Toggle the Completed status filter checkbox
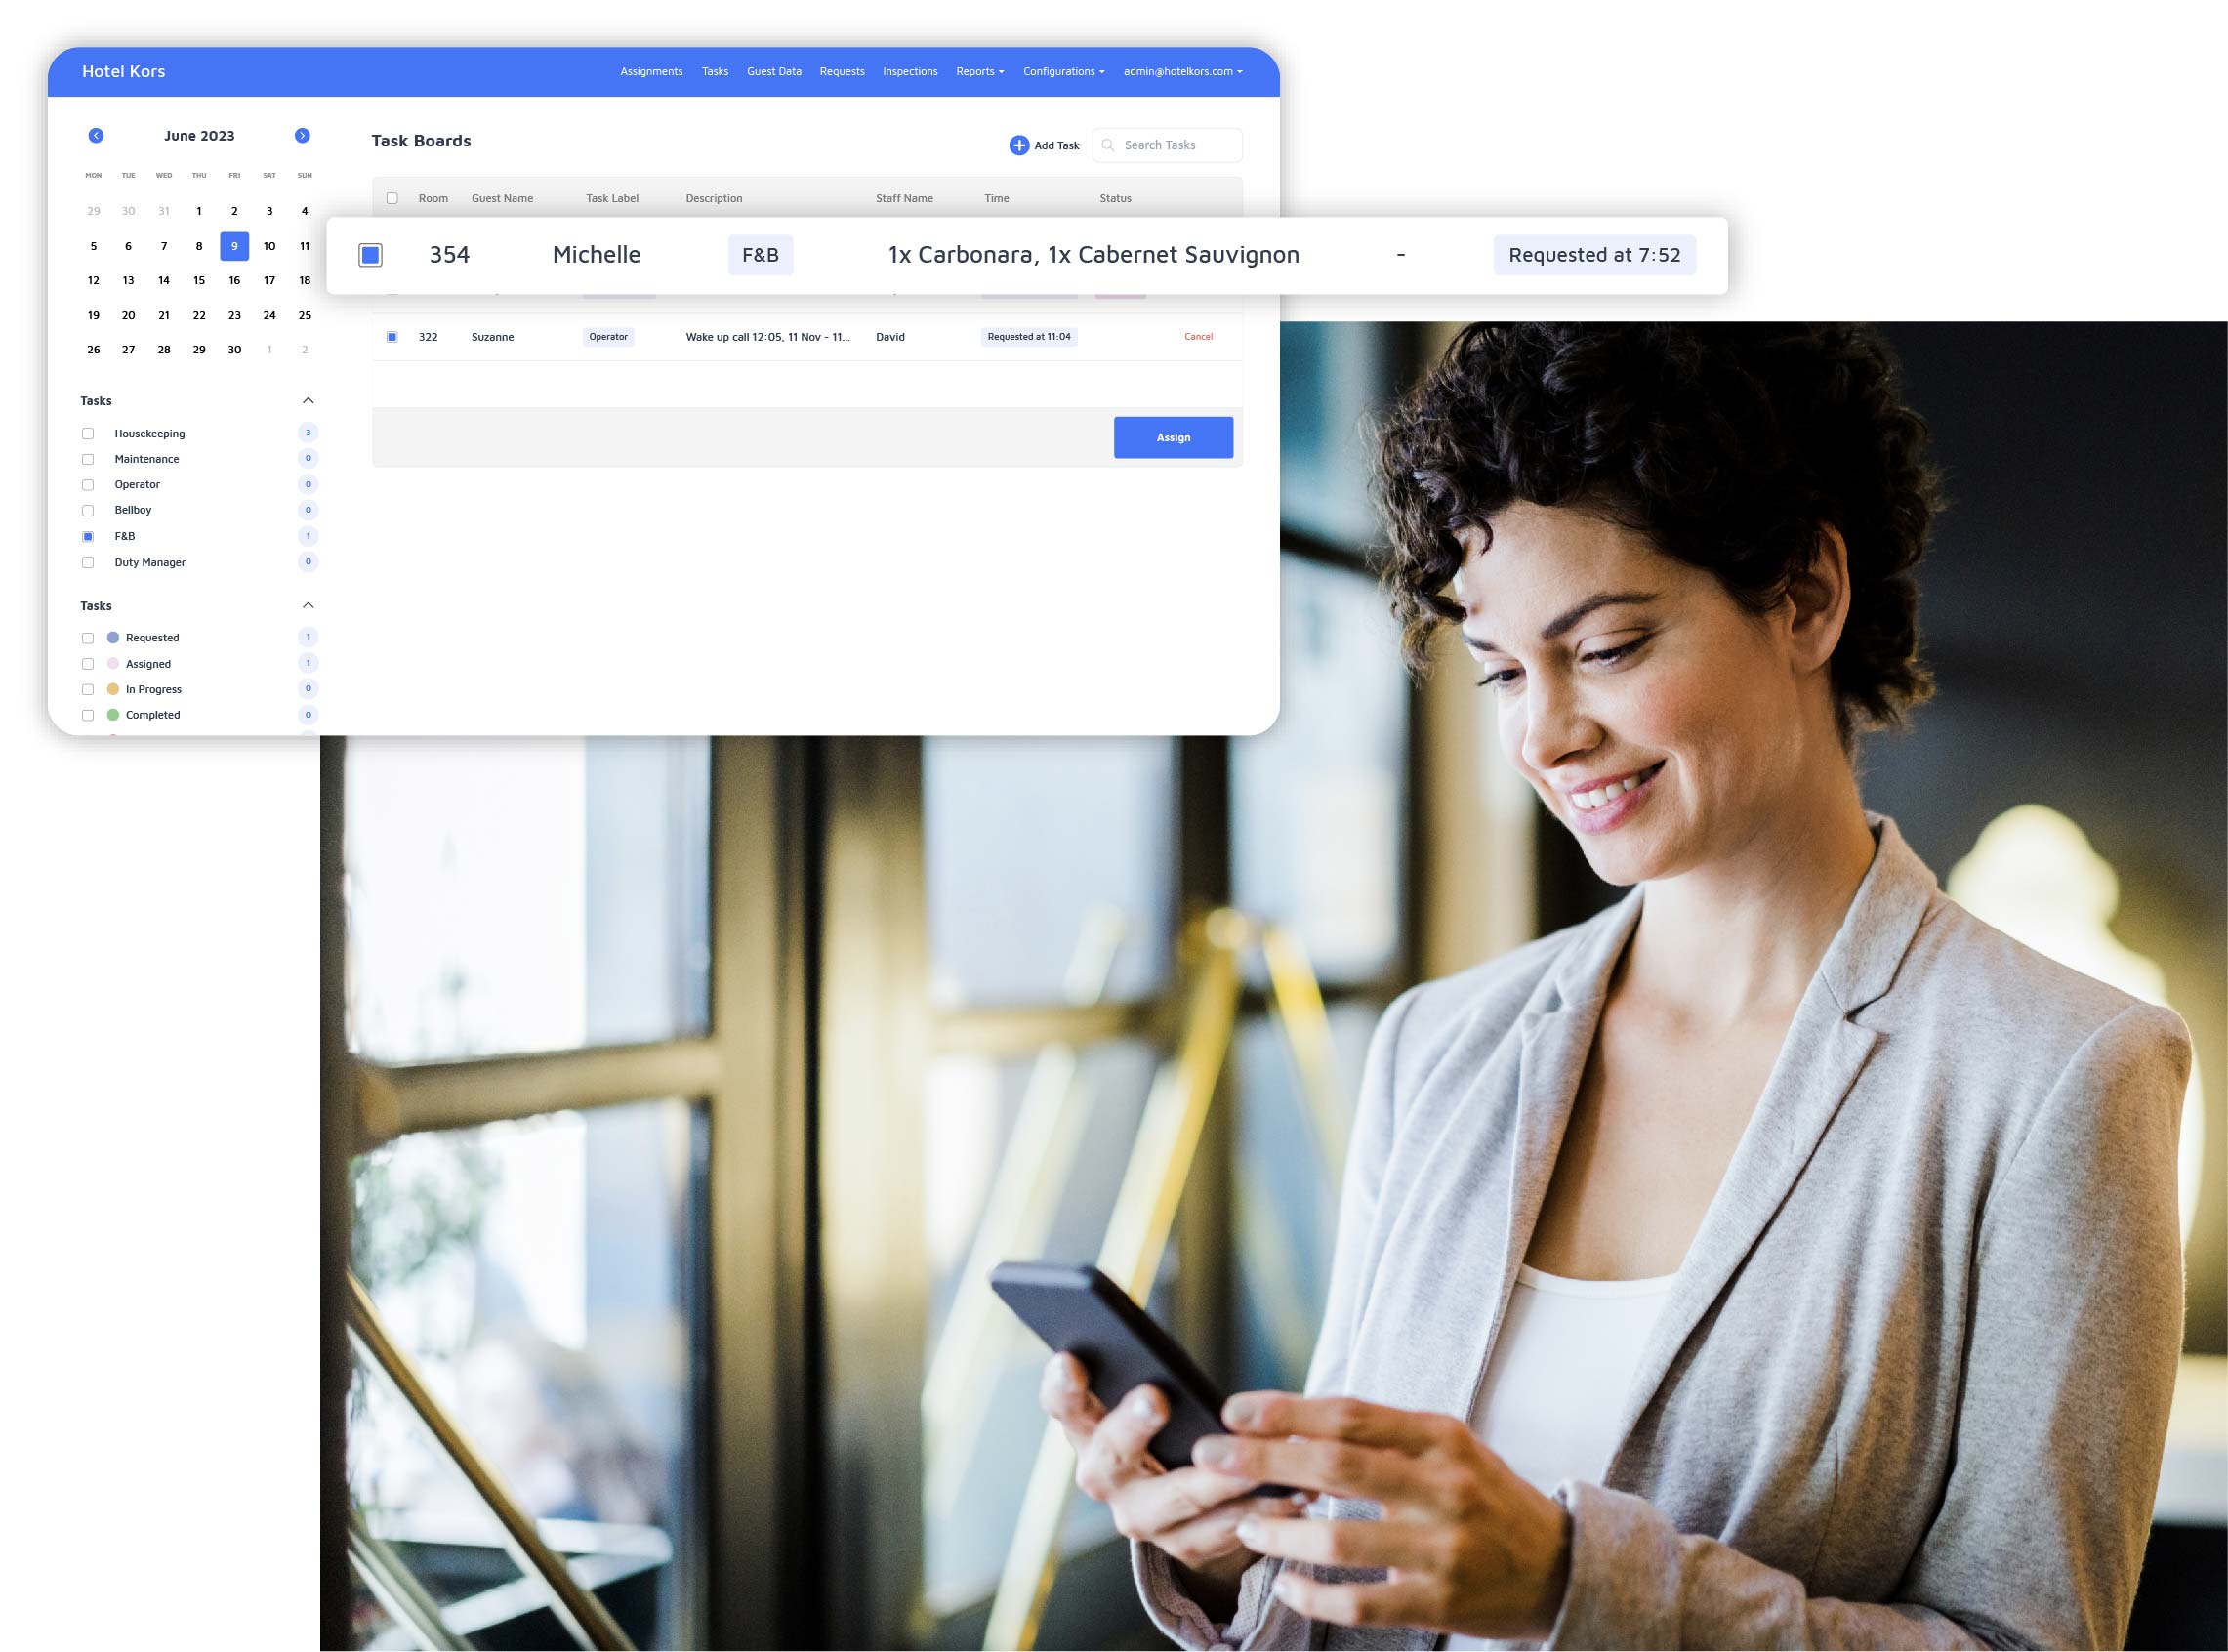The width and height of the screenshot is (2228, 1652). click(89, 713)
